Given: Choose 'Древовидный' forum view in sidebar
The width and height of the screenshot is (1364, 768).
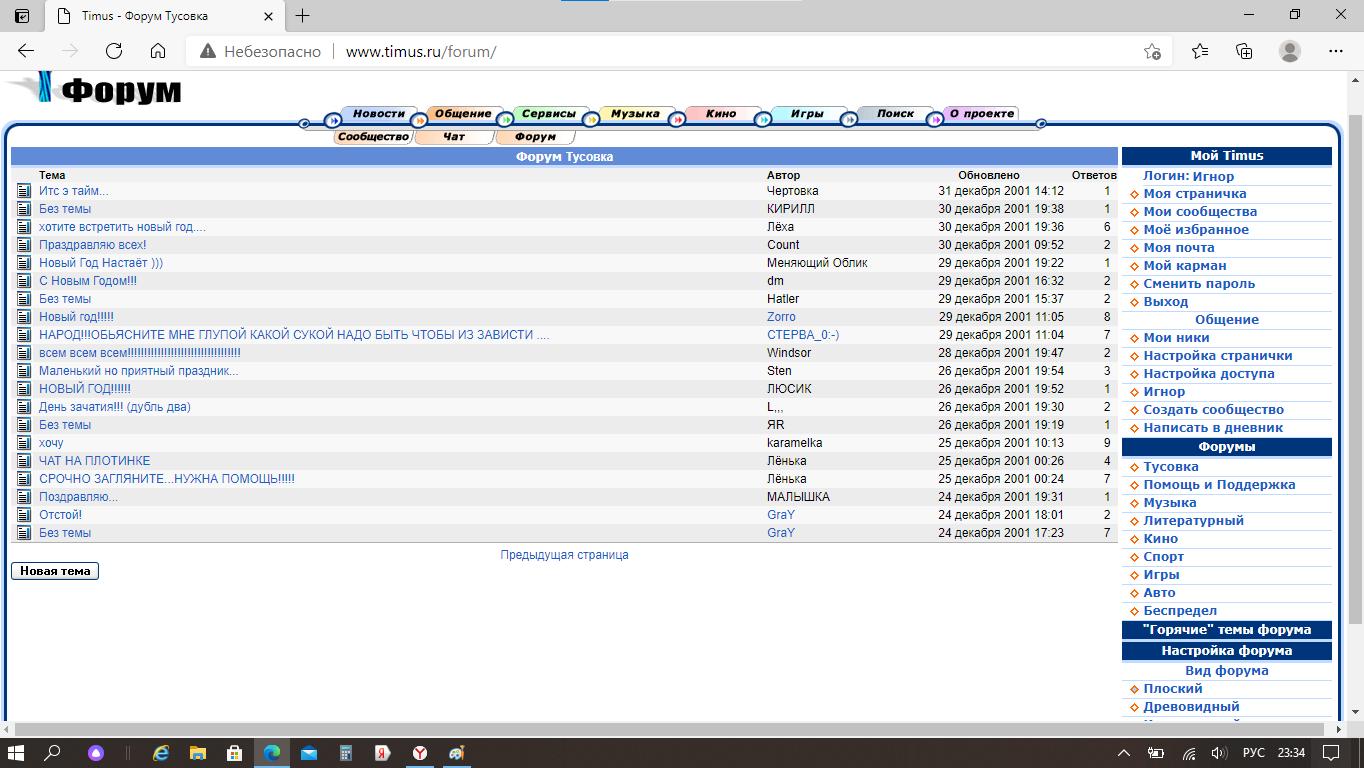Looking at the screenshot, I should (1191, 707).
